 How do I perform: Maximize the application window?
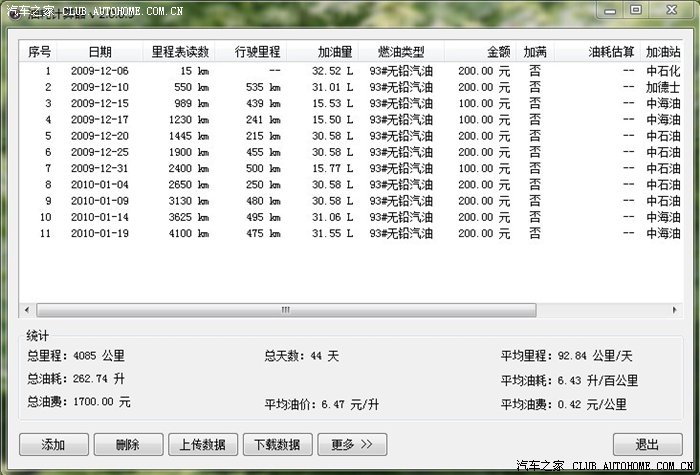pos(636,10)
